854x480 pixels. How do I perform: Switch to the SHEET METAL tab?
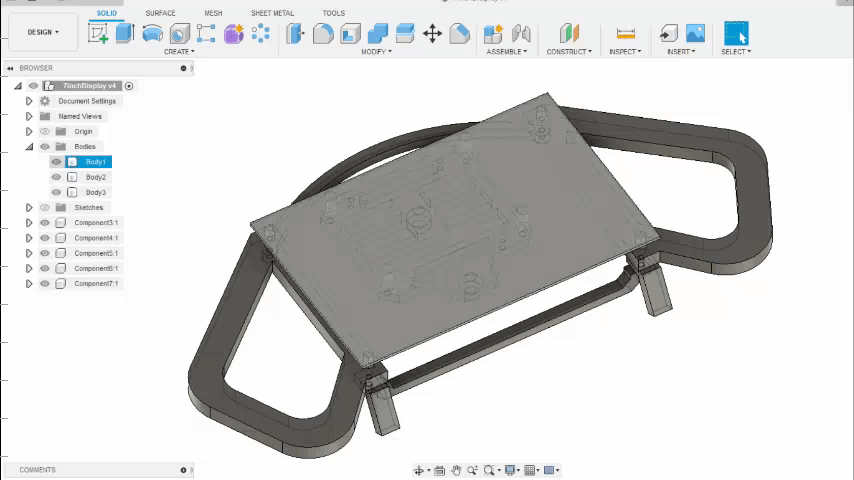pyautogui.click(x=273, y=13)
